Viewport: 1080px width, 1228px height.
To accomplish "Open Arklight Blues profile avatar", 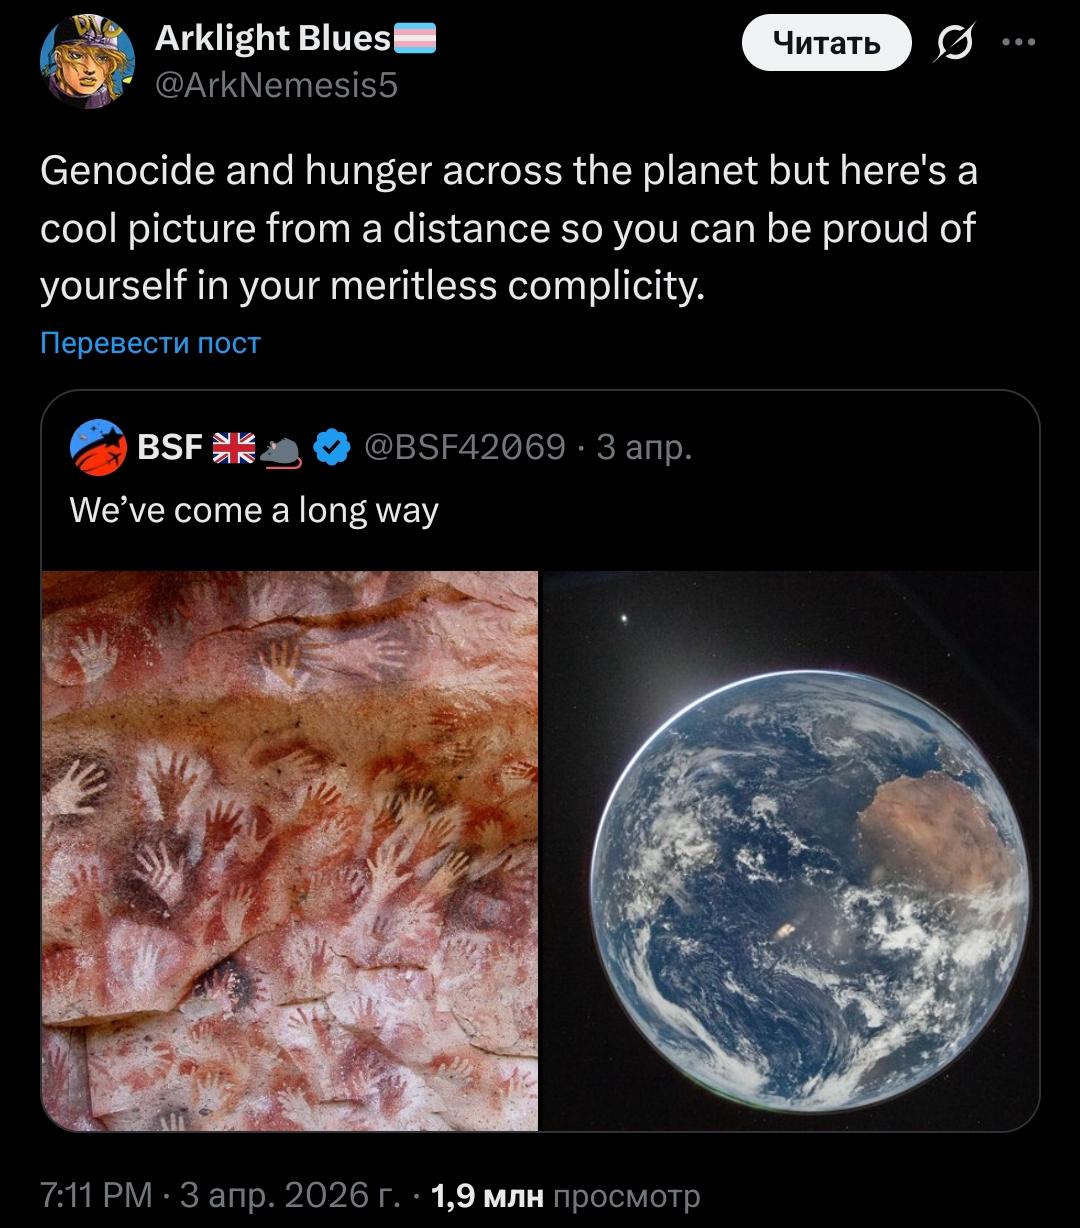I will tap(87, 62).
